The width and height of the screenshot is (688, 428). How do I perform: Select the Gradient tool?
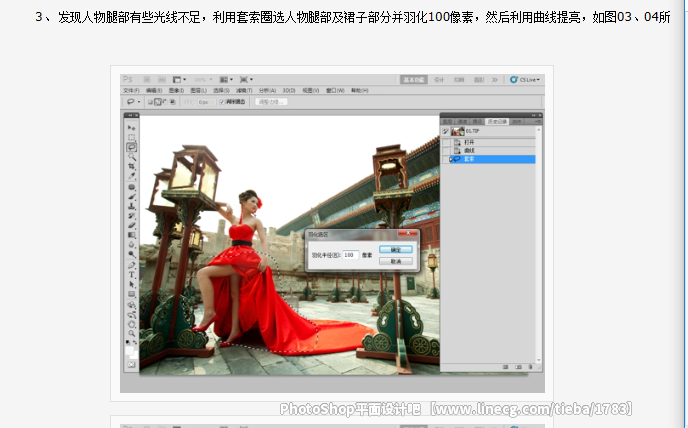(x=131, y=235)
